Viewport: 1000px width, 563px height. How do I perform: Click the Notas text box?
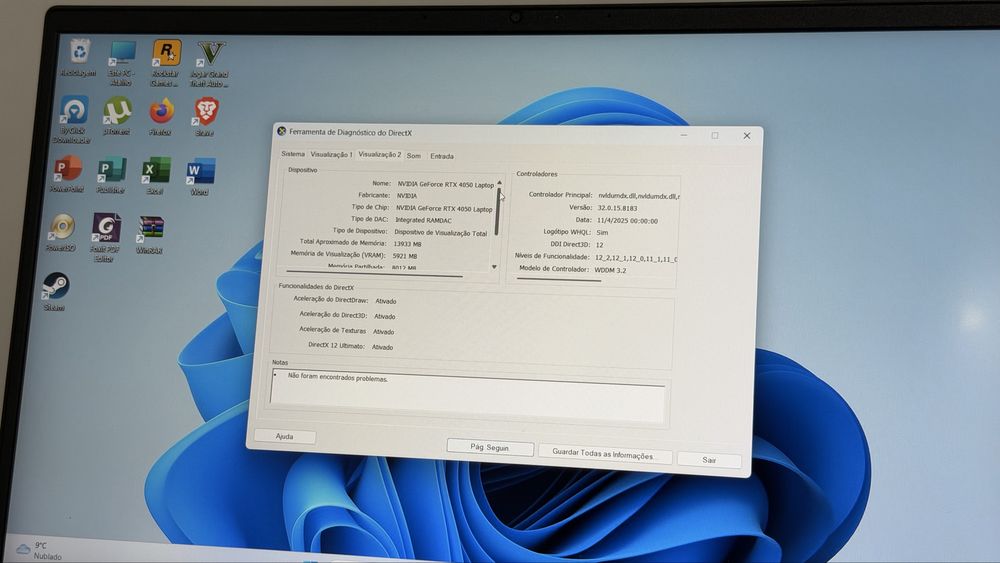coord(468,395)
